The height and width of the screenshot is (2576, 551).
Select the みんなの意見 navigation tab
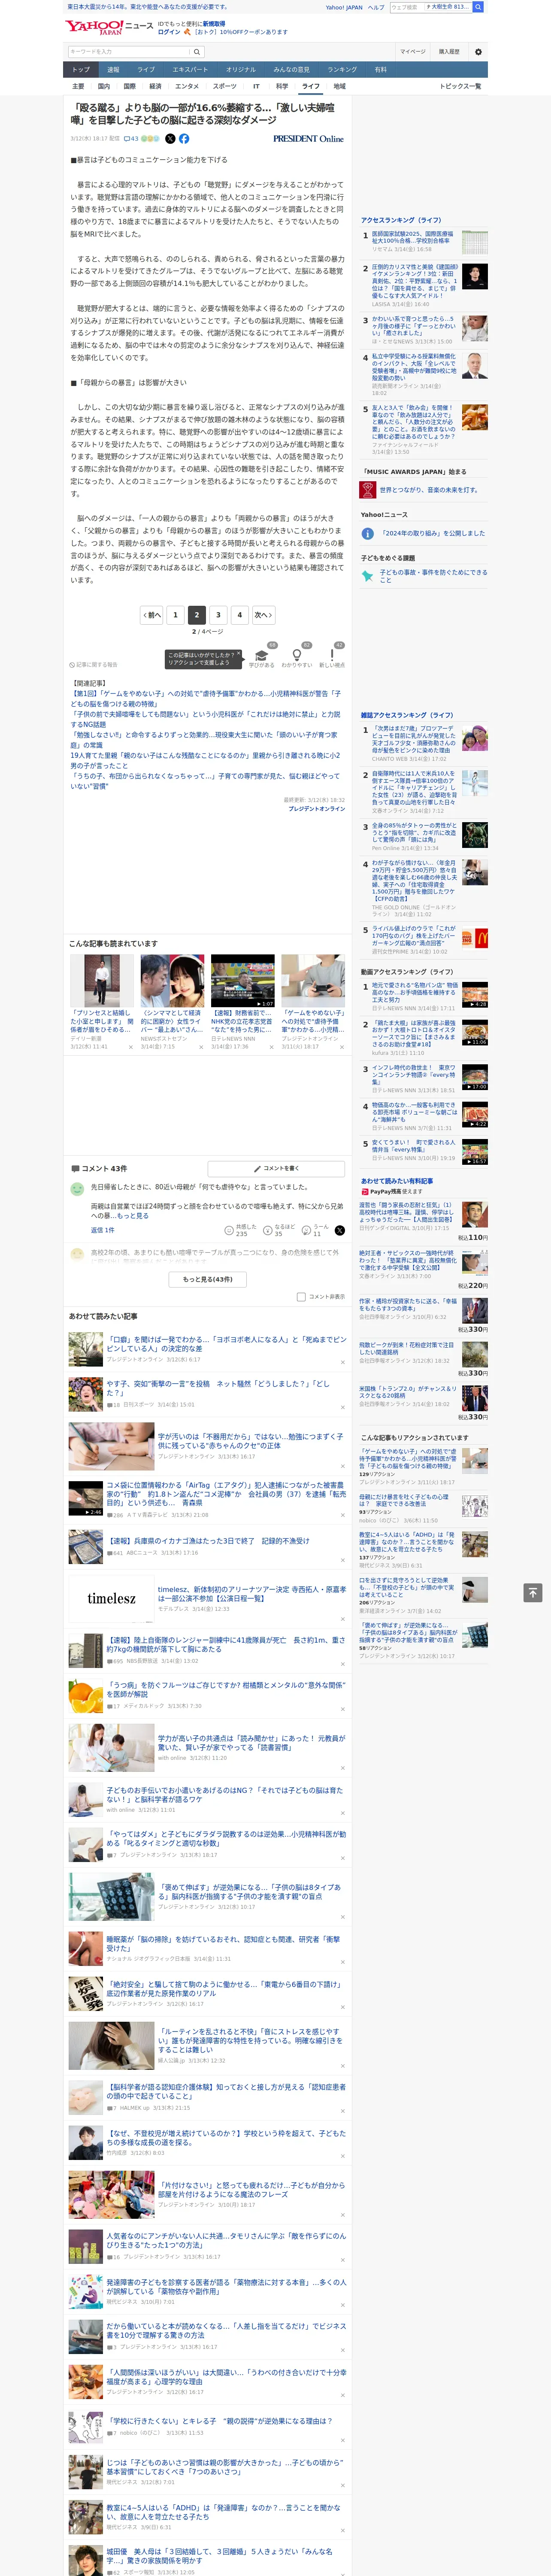291,70
